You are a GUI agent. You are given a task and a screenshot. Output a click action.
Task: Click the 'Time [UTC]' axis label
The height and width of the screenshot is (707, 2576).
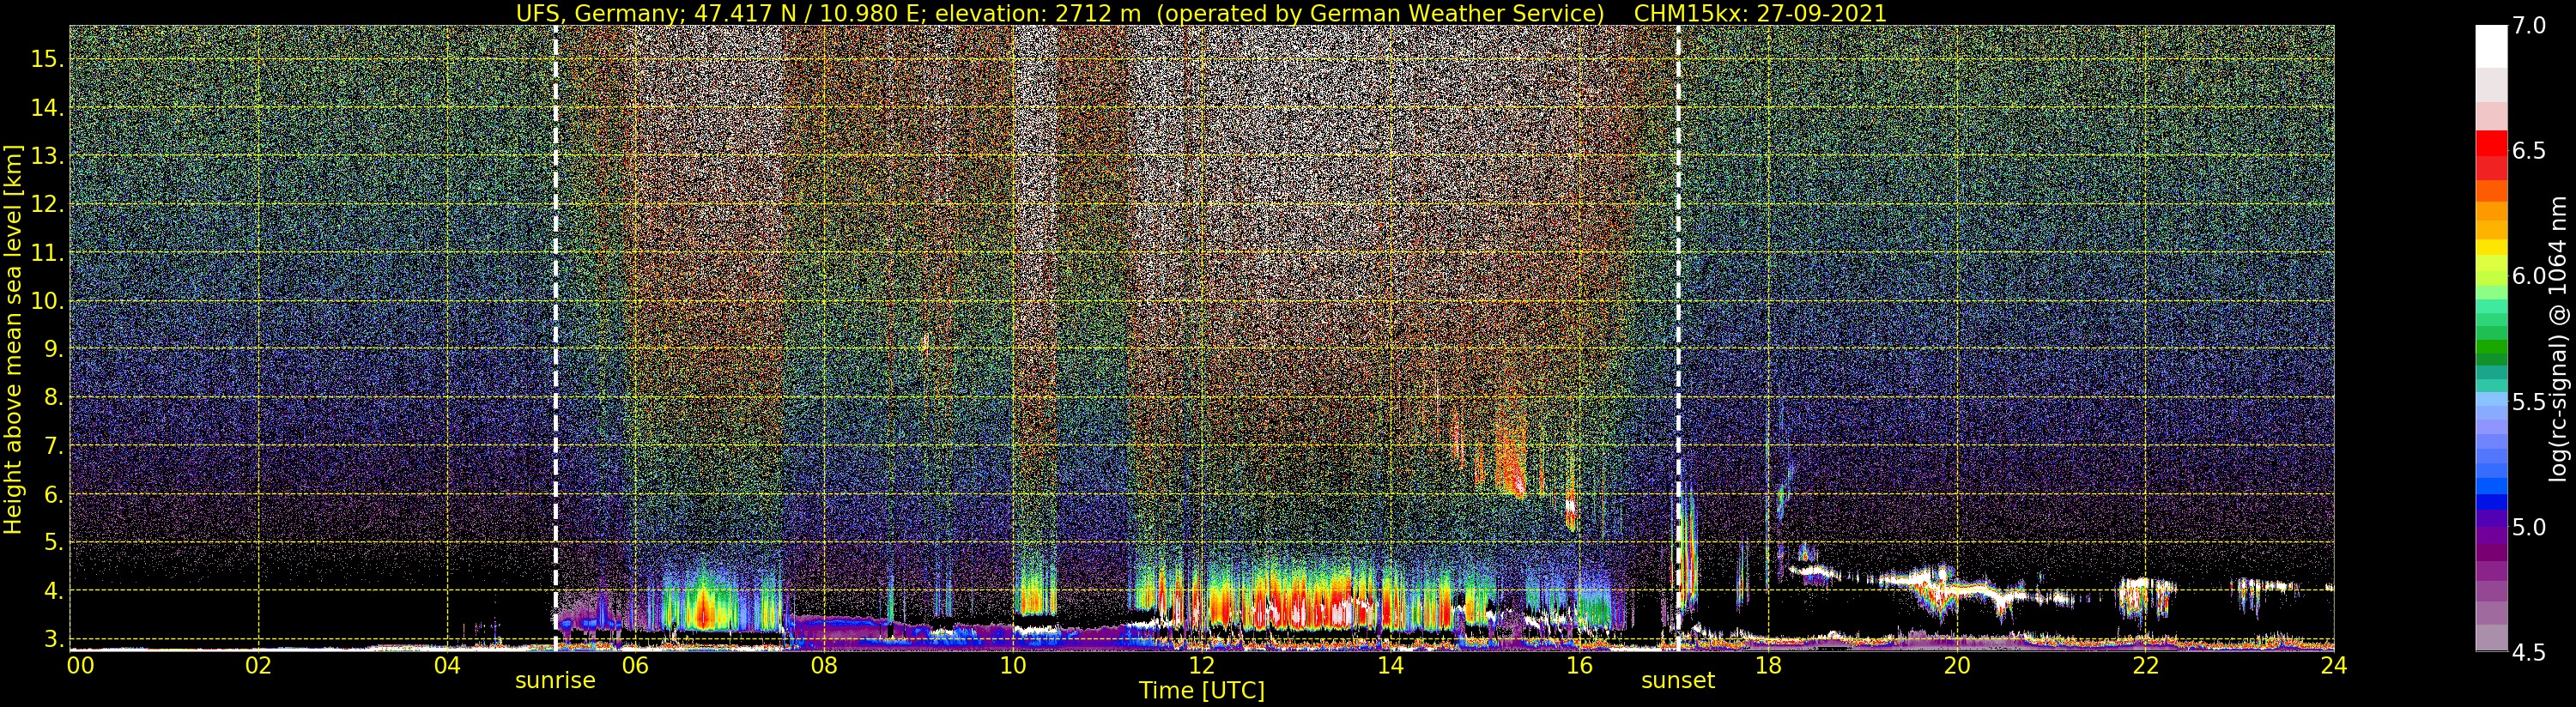(x=1202, y=691)
